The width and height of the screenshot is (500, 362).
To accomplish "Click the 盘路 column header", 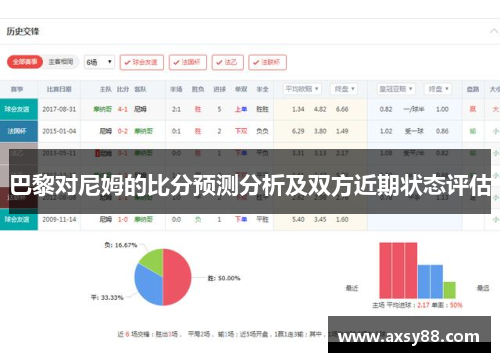I will 473,89.
